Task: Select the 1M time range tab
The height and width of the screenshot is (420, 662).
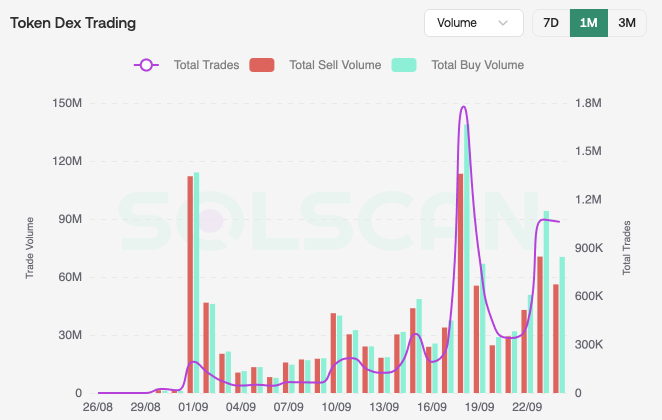Action: (x=589, y=23)
